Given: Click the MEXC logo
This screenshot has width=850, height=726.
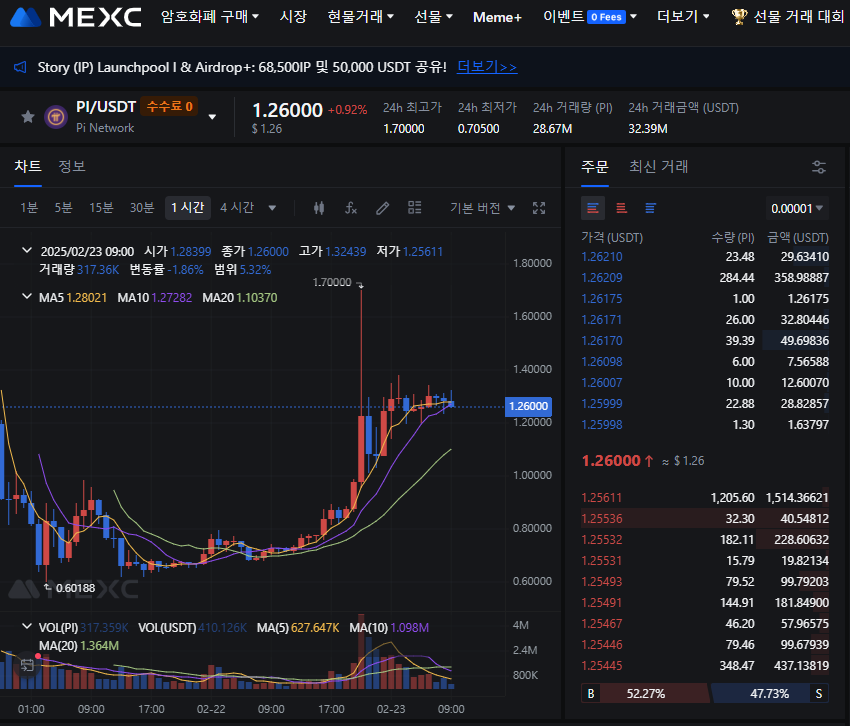Looking at the screenshot, I should [76, 17].
